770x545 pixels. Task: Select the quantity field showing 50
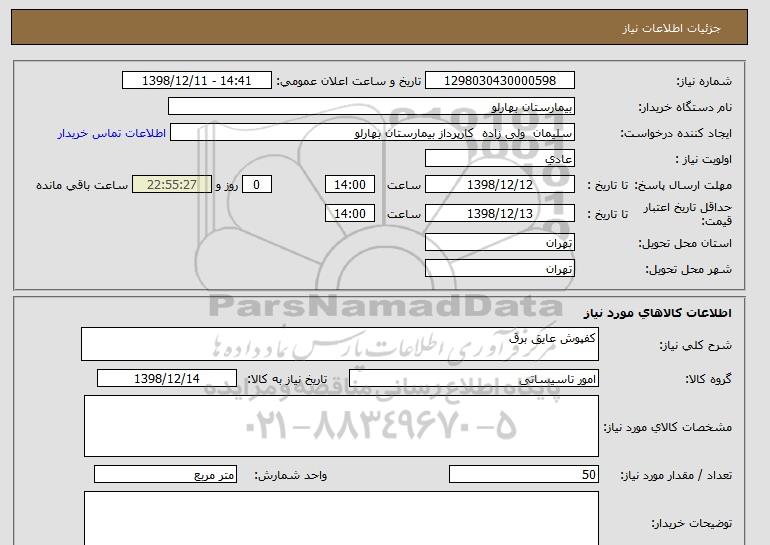coord(523,475)
